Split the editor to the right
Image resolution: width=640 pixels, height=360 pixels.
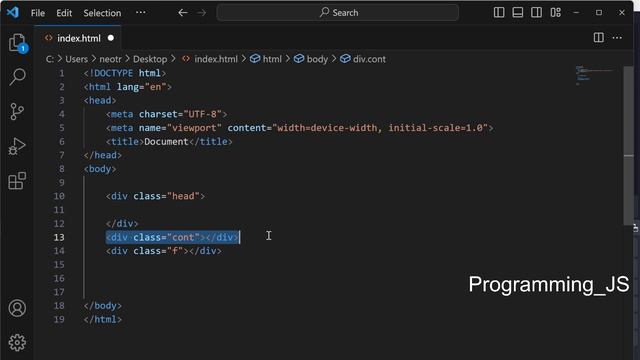coord(598,38)
